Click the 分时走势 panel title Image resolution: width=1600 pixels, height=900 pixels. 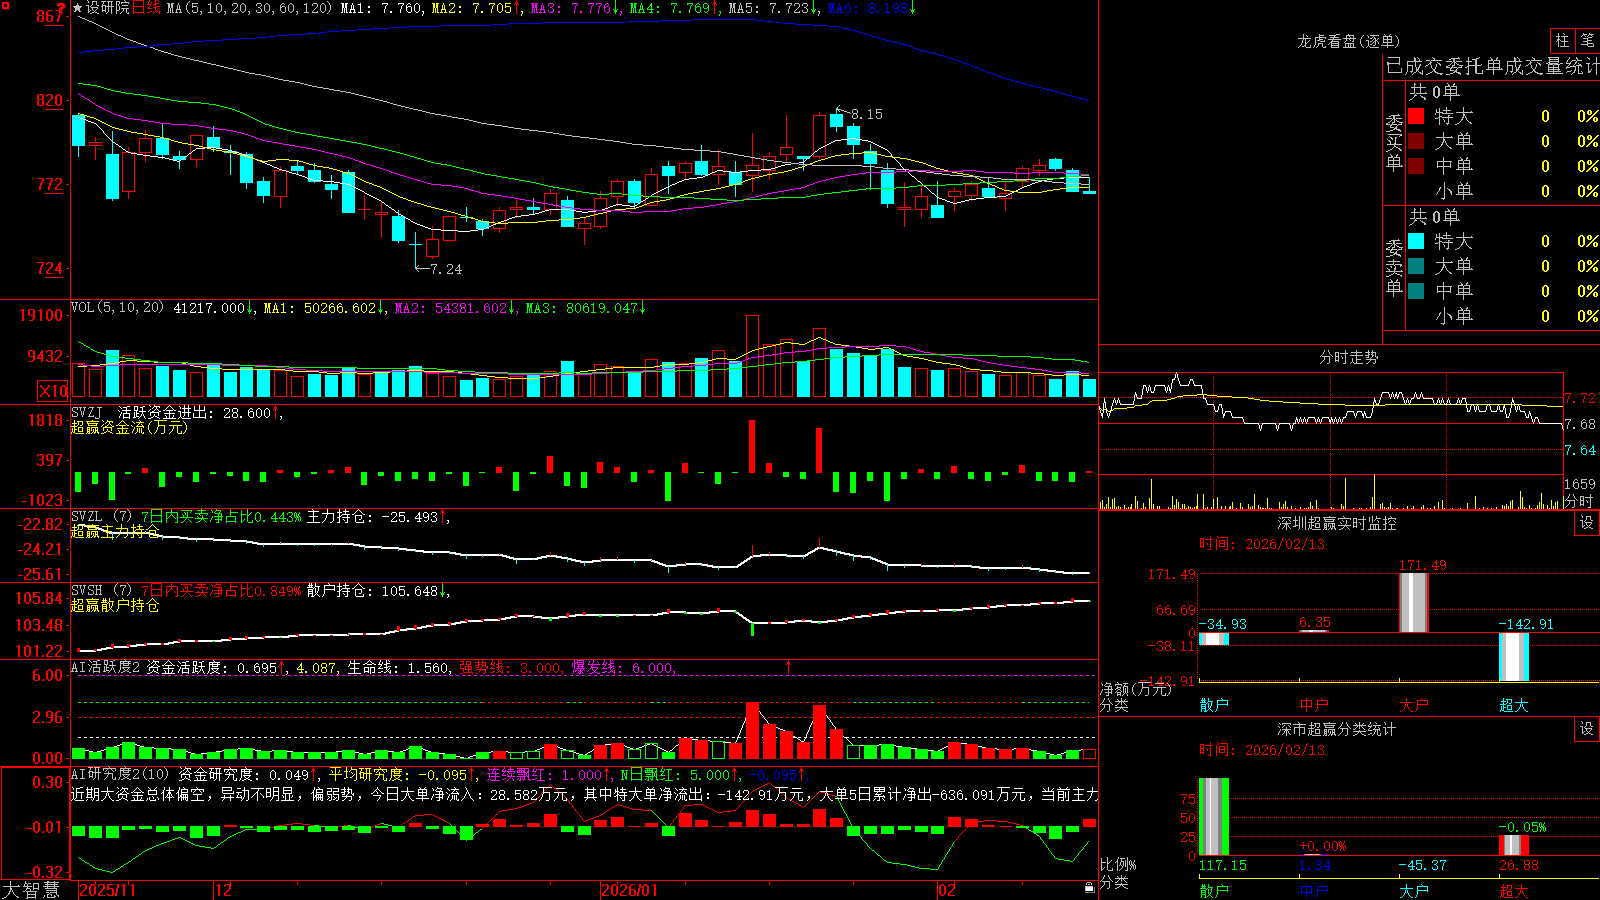[x=1349, y=357]
